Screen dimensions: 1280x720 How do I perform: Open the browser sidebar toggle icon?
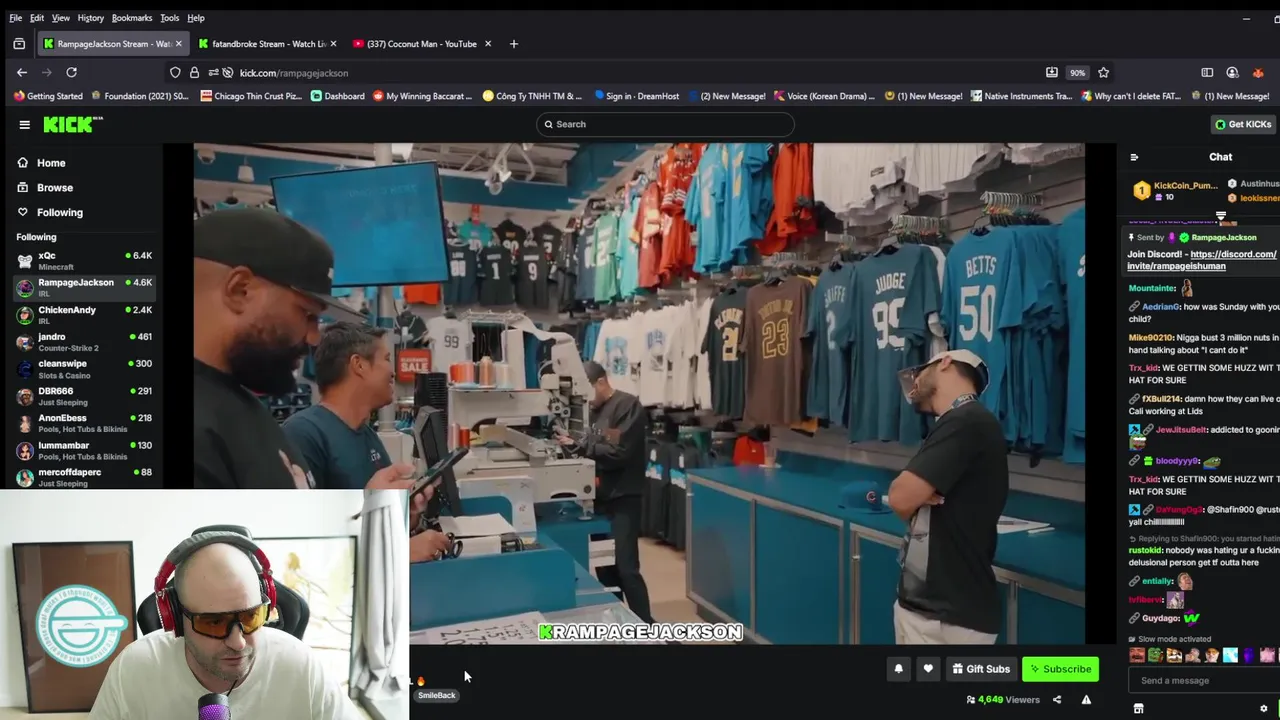click(x=1207, y=72)
